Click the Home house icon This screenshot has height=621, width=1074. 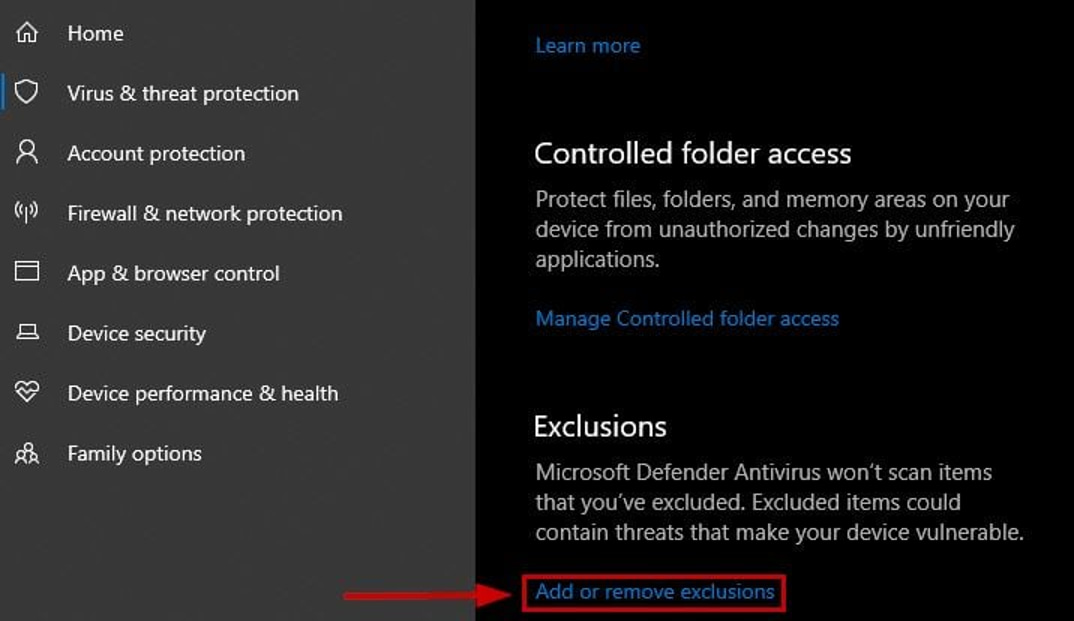coord(27,33)
